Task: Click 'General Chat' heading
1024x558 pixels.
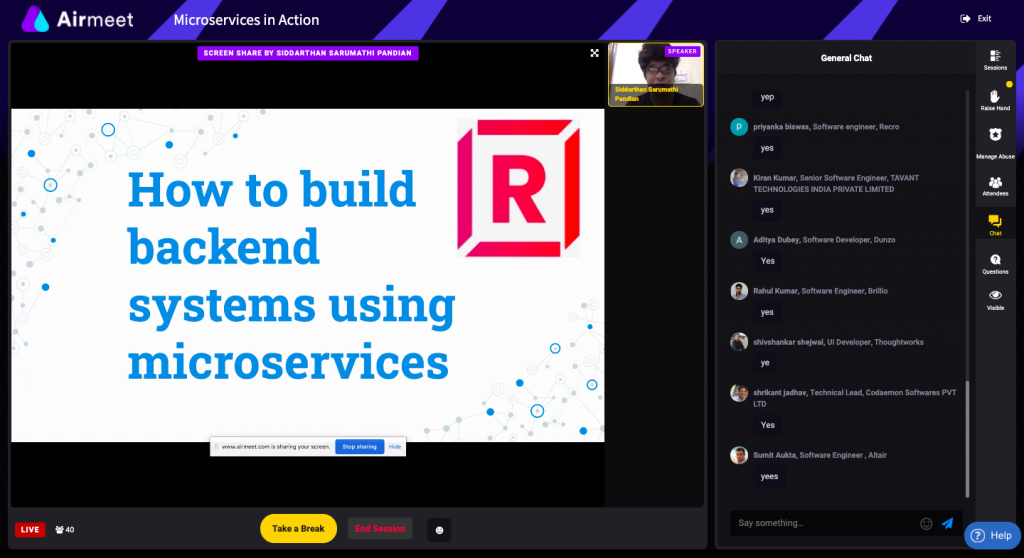Action: (846, 58)
